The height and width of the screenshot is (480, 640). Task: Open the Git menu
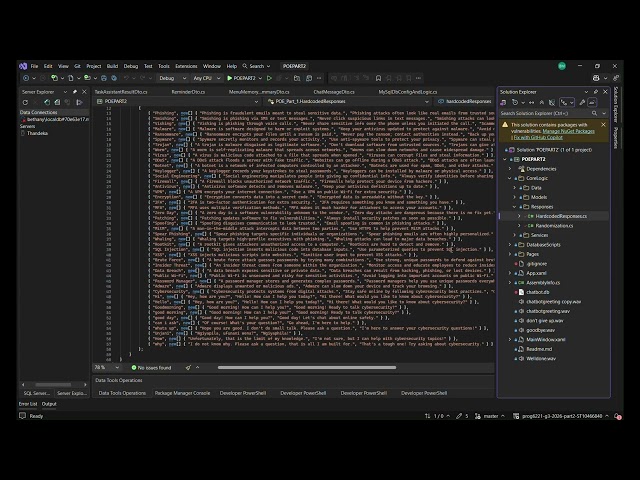(77, 66)
